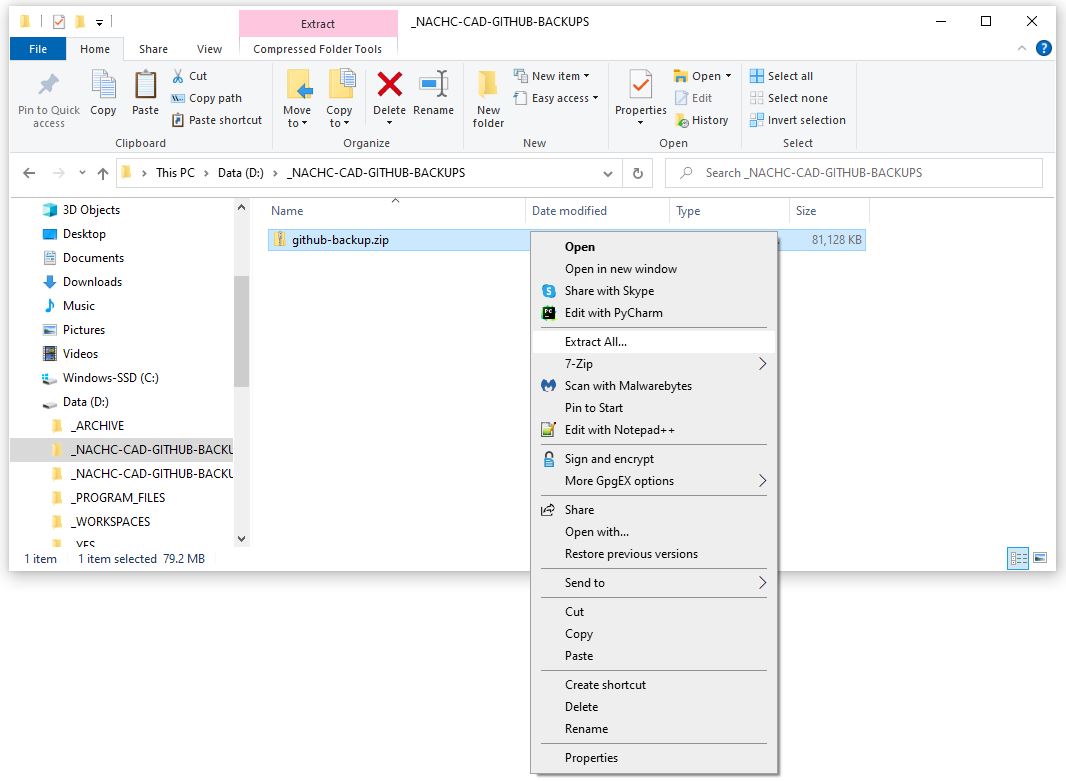Select the github-backup.zip file
This screenshot has height=781, width=1066.
(x=340, y=240)
